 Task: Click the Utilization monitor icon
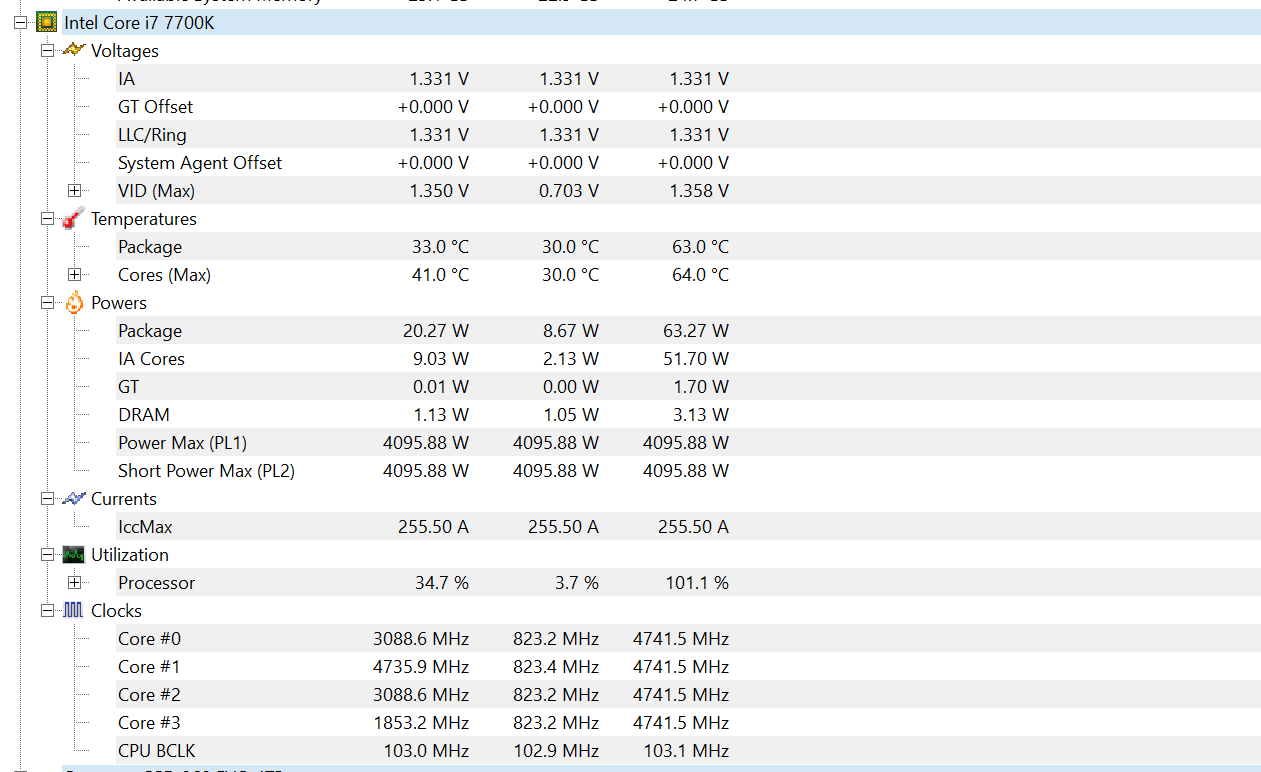pyautogui.click(x=73, y=554)
